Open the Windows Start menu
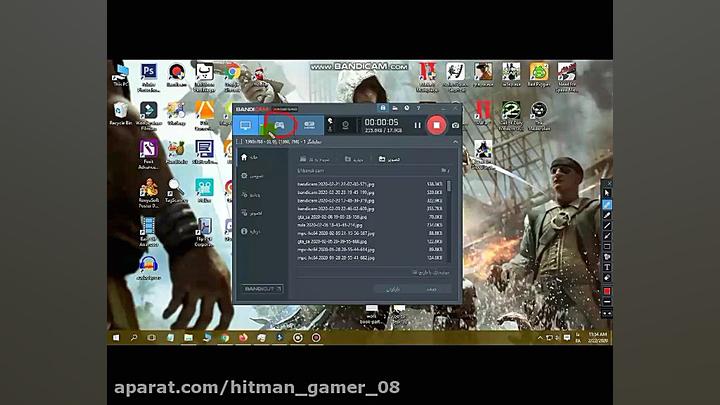This screenshot has width=720, height=405. coord(116,338)
